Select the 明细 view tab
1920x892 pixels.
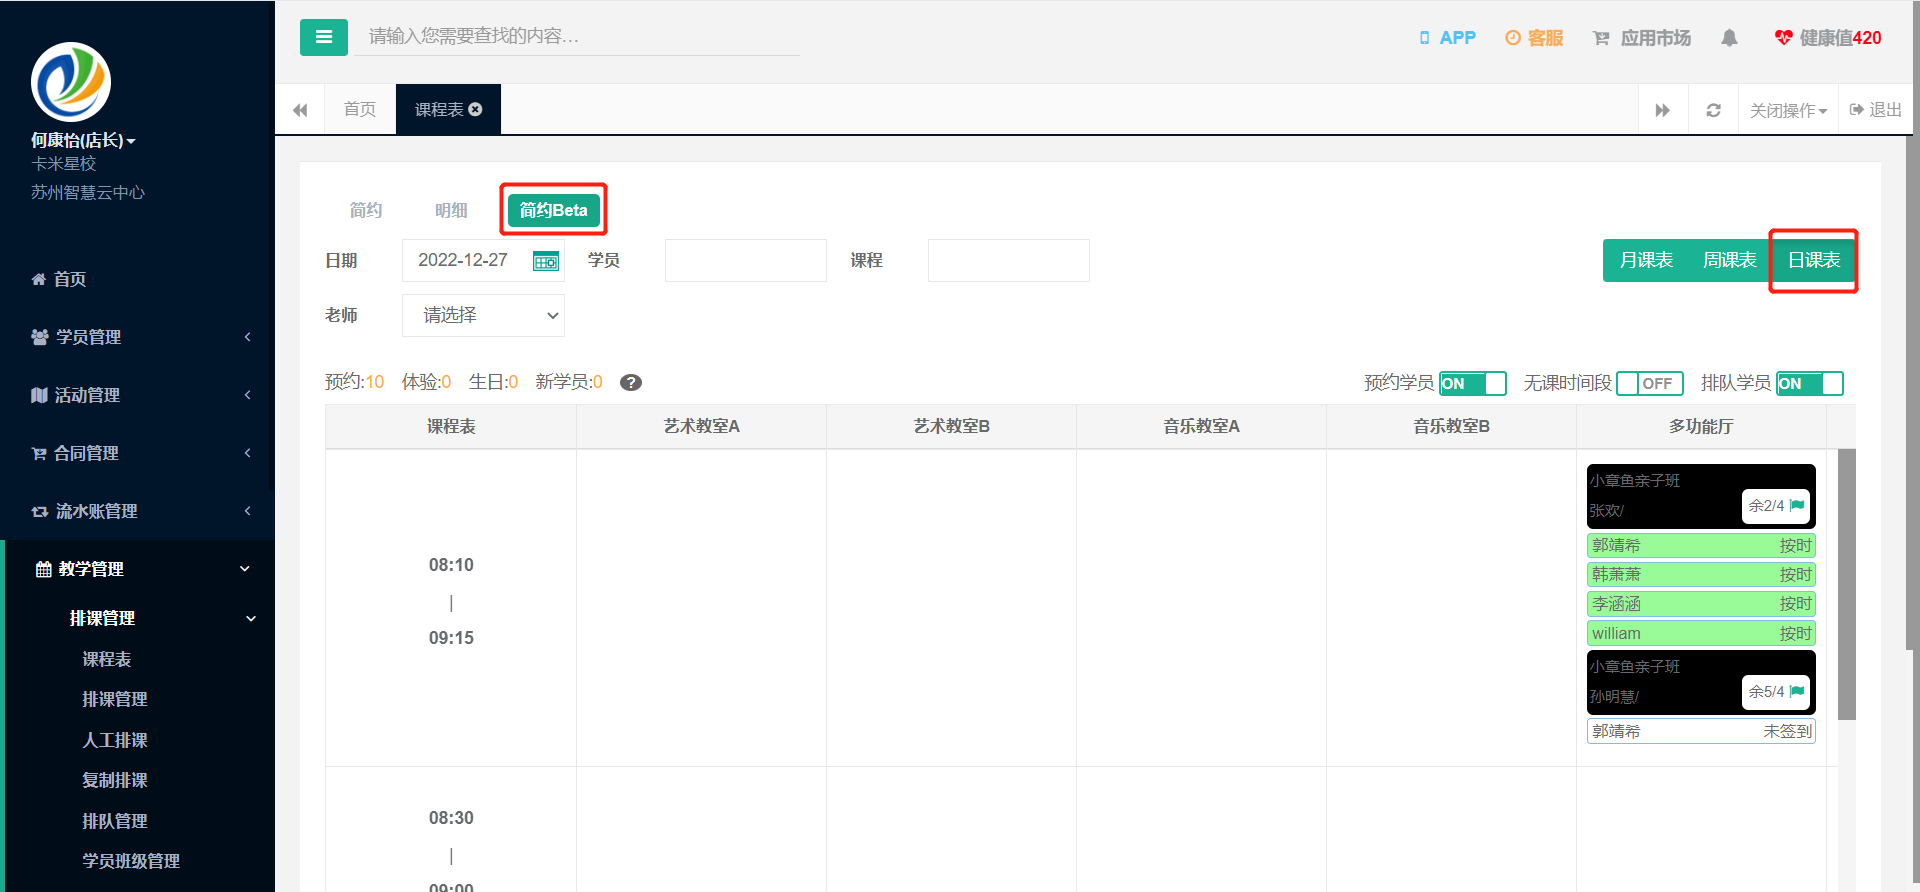click(x=451, y=210)
